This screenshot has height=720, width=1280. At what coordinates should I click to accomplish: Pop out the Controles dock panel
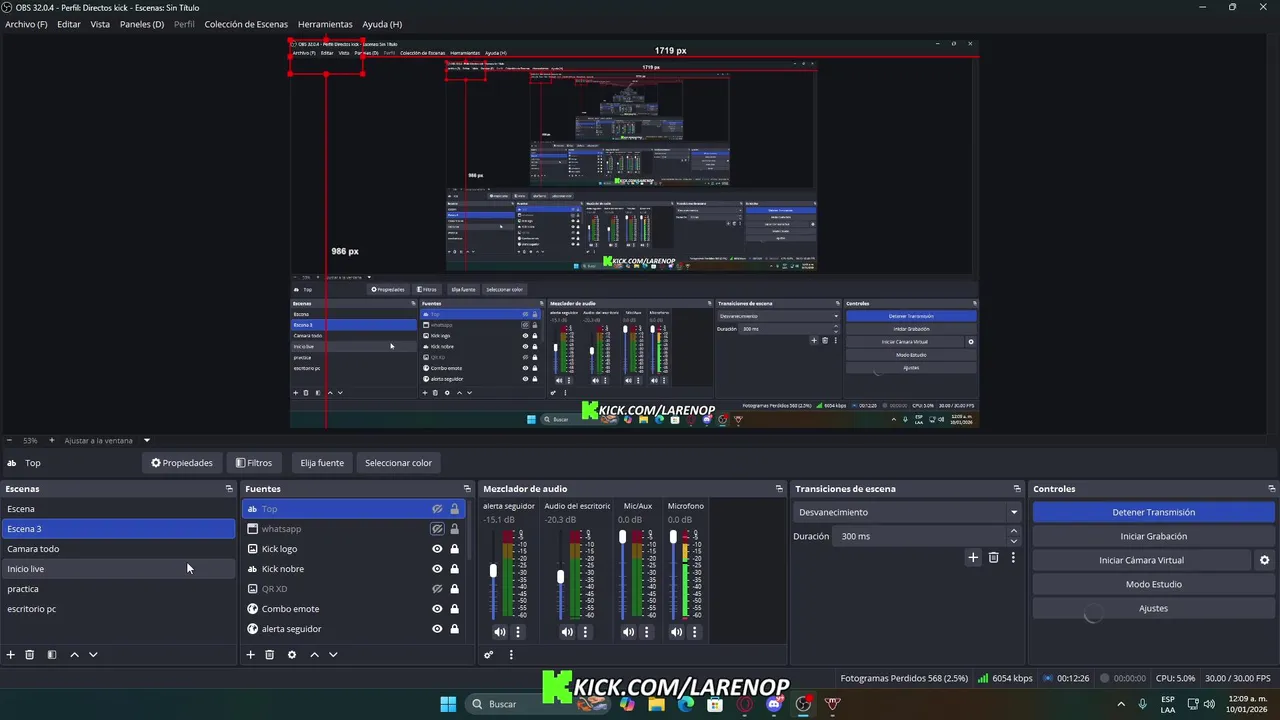[x=1271, y=489]
